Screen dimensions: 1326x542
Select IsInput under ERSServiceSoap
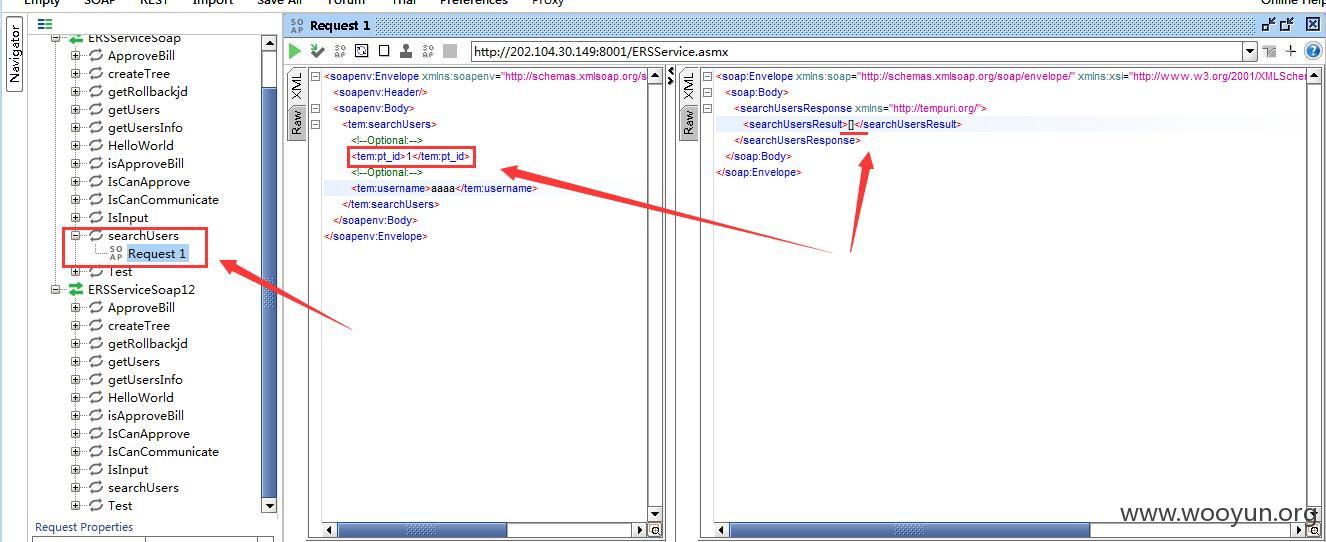(128, 218)
